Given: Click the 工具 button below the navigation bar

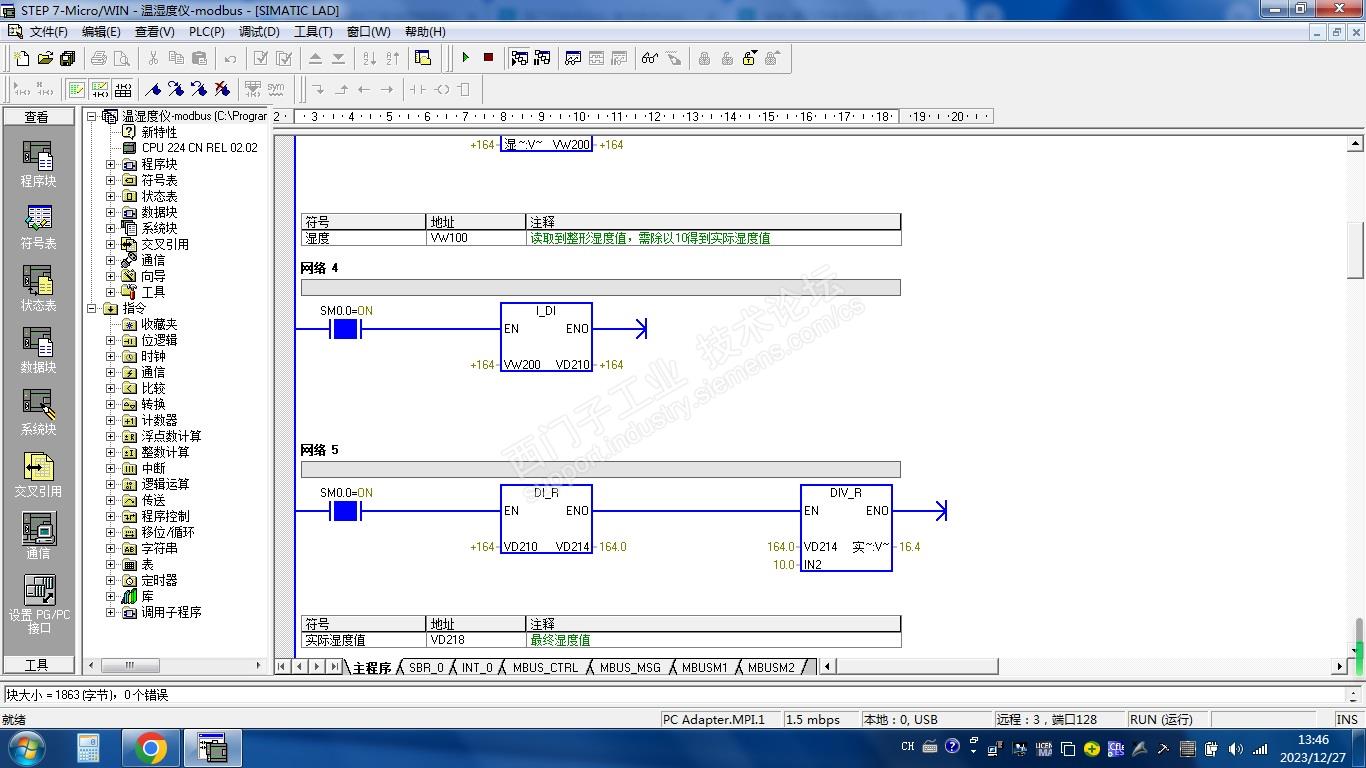Looking at the screenshot, I should (37, 665).
